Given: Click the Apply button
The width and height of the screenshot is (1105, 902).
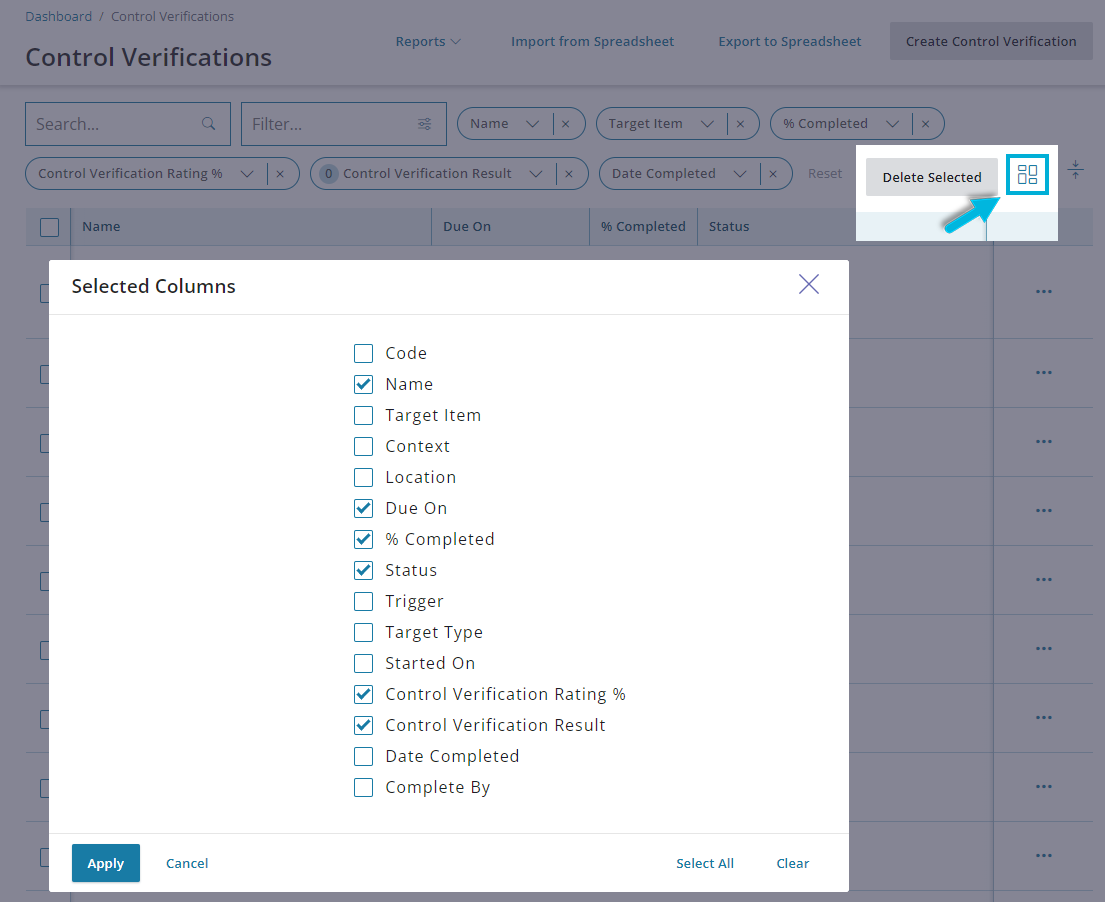Looking at the screenshot, I should 106,863.
